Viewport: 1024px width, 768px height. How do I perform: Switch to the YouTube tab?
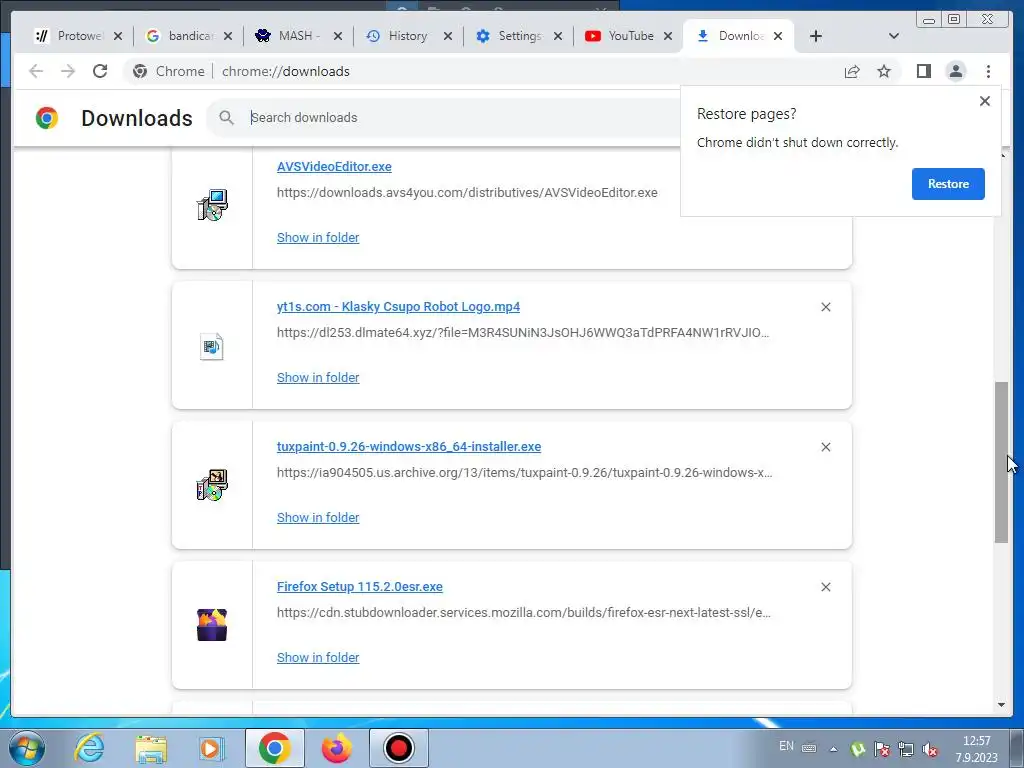pyautogui.click(x=628, y=36)
